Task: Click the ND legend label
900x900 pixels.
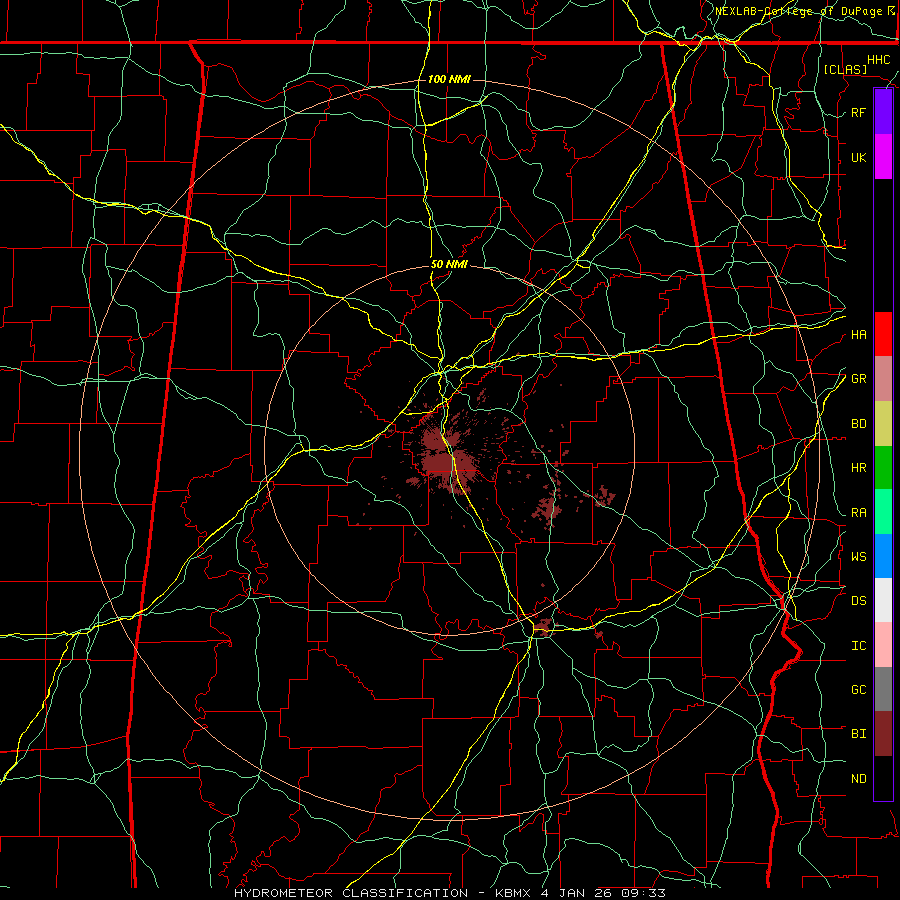Action: coord(858,779)
